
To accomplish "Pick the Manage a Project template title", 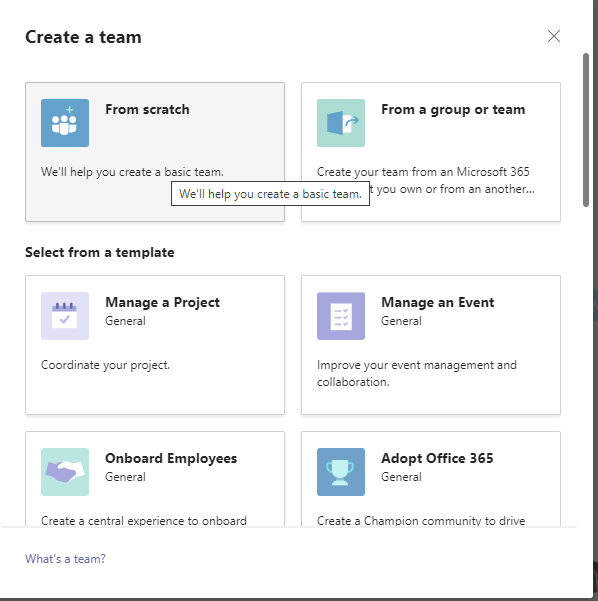I will [x=163, y=302].
